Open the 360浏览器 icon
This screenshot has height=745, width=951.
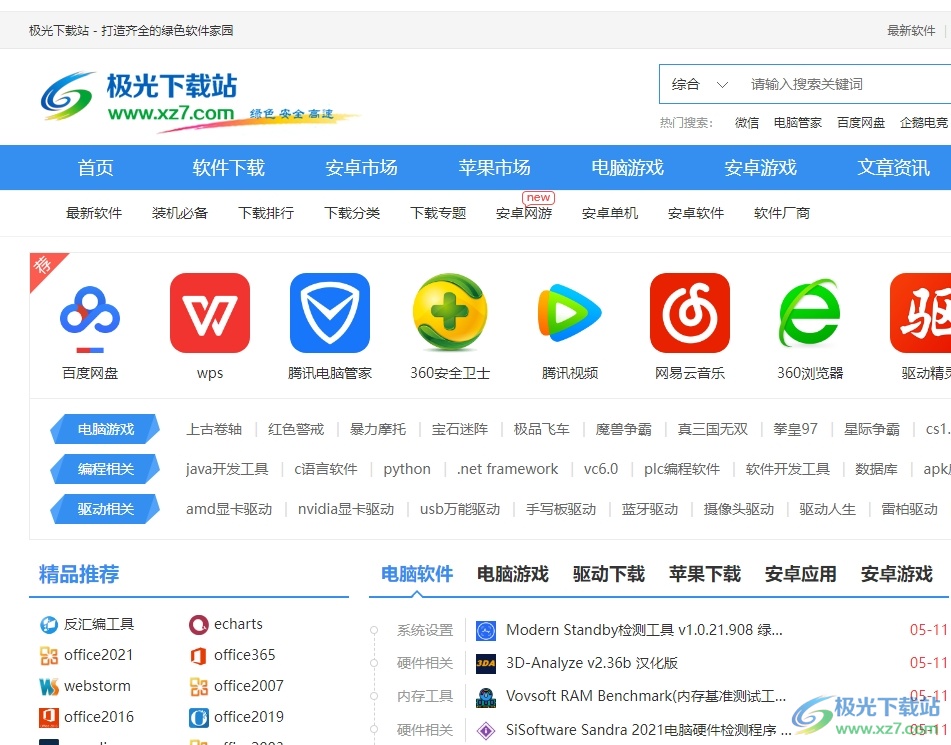point(810,312)
